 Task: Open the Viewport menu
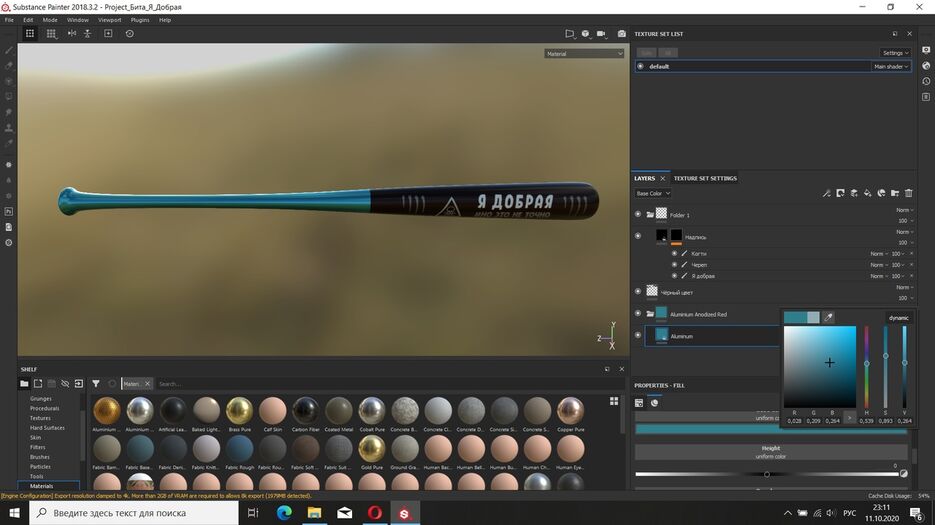(110, 20)
